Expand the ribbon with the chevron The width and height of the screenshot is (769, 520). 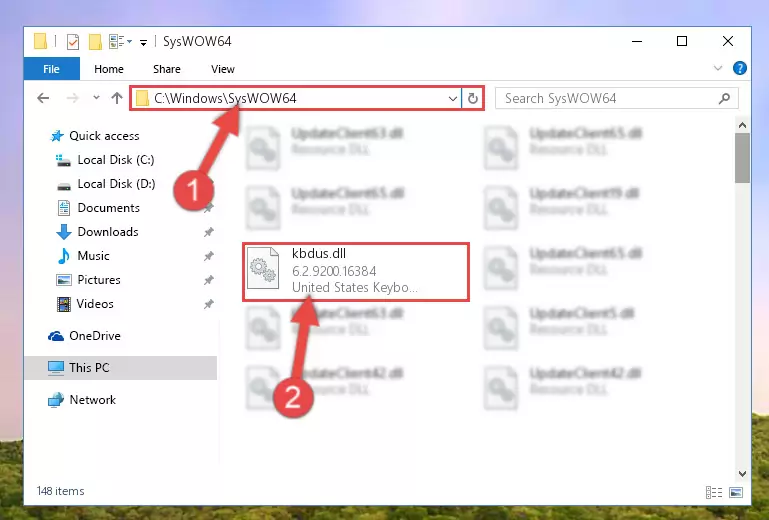[x=718, y=68]
